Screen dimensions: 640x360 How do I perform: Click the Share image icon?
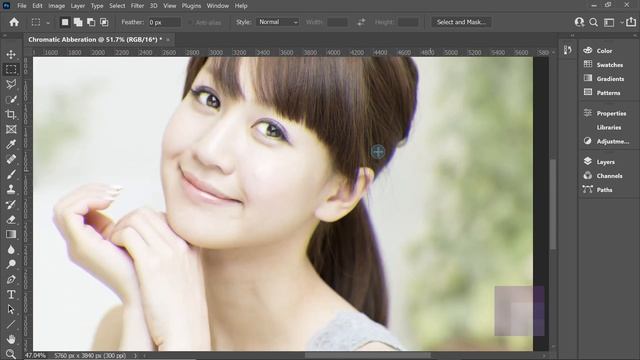click(631, 22)
